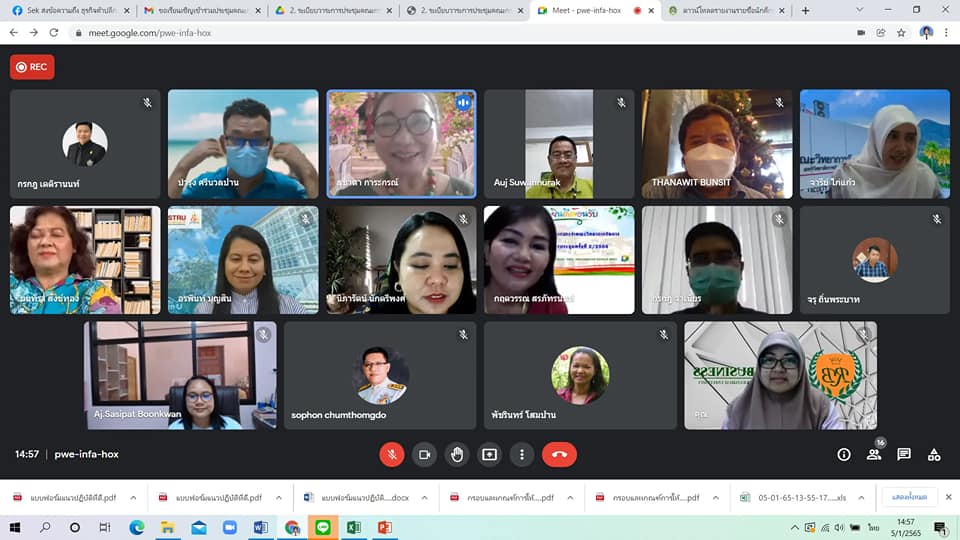Click the red Leave call button

559,454
